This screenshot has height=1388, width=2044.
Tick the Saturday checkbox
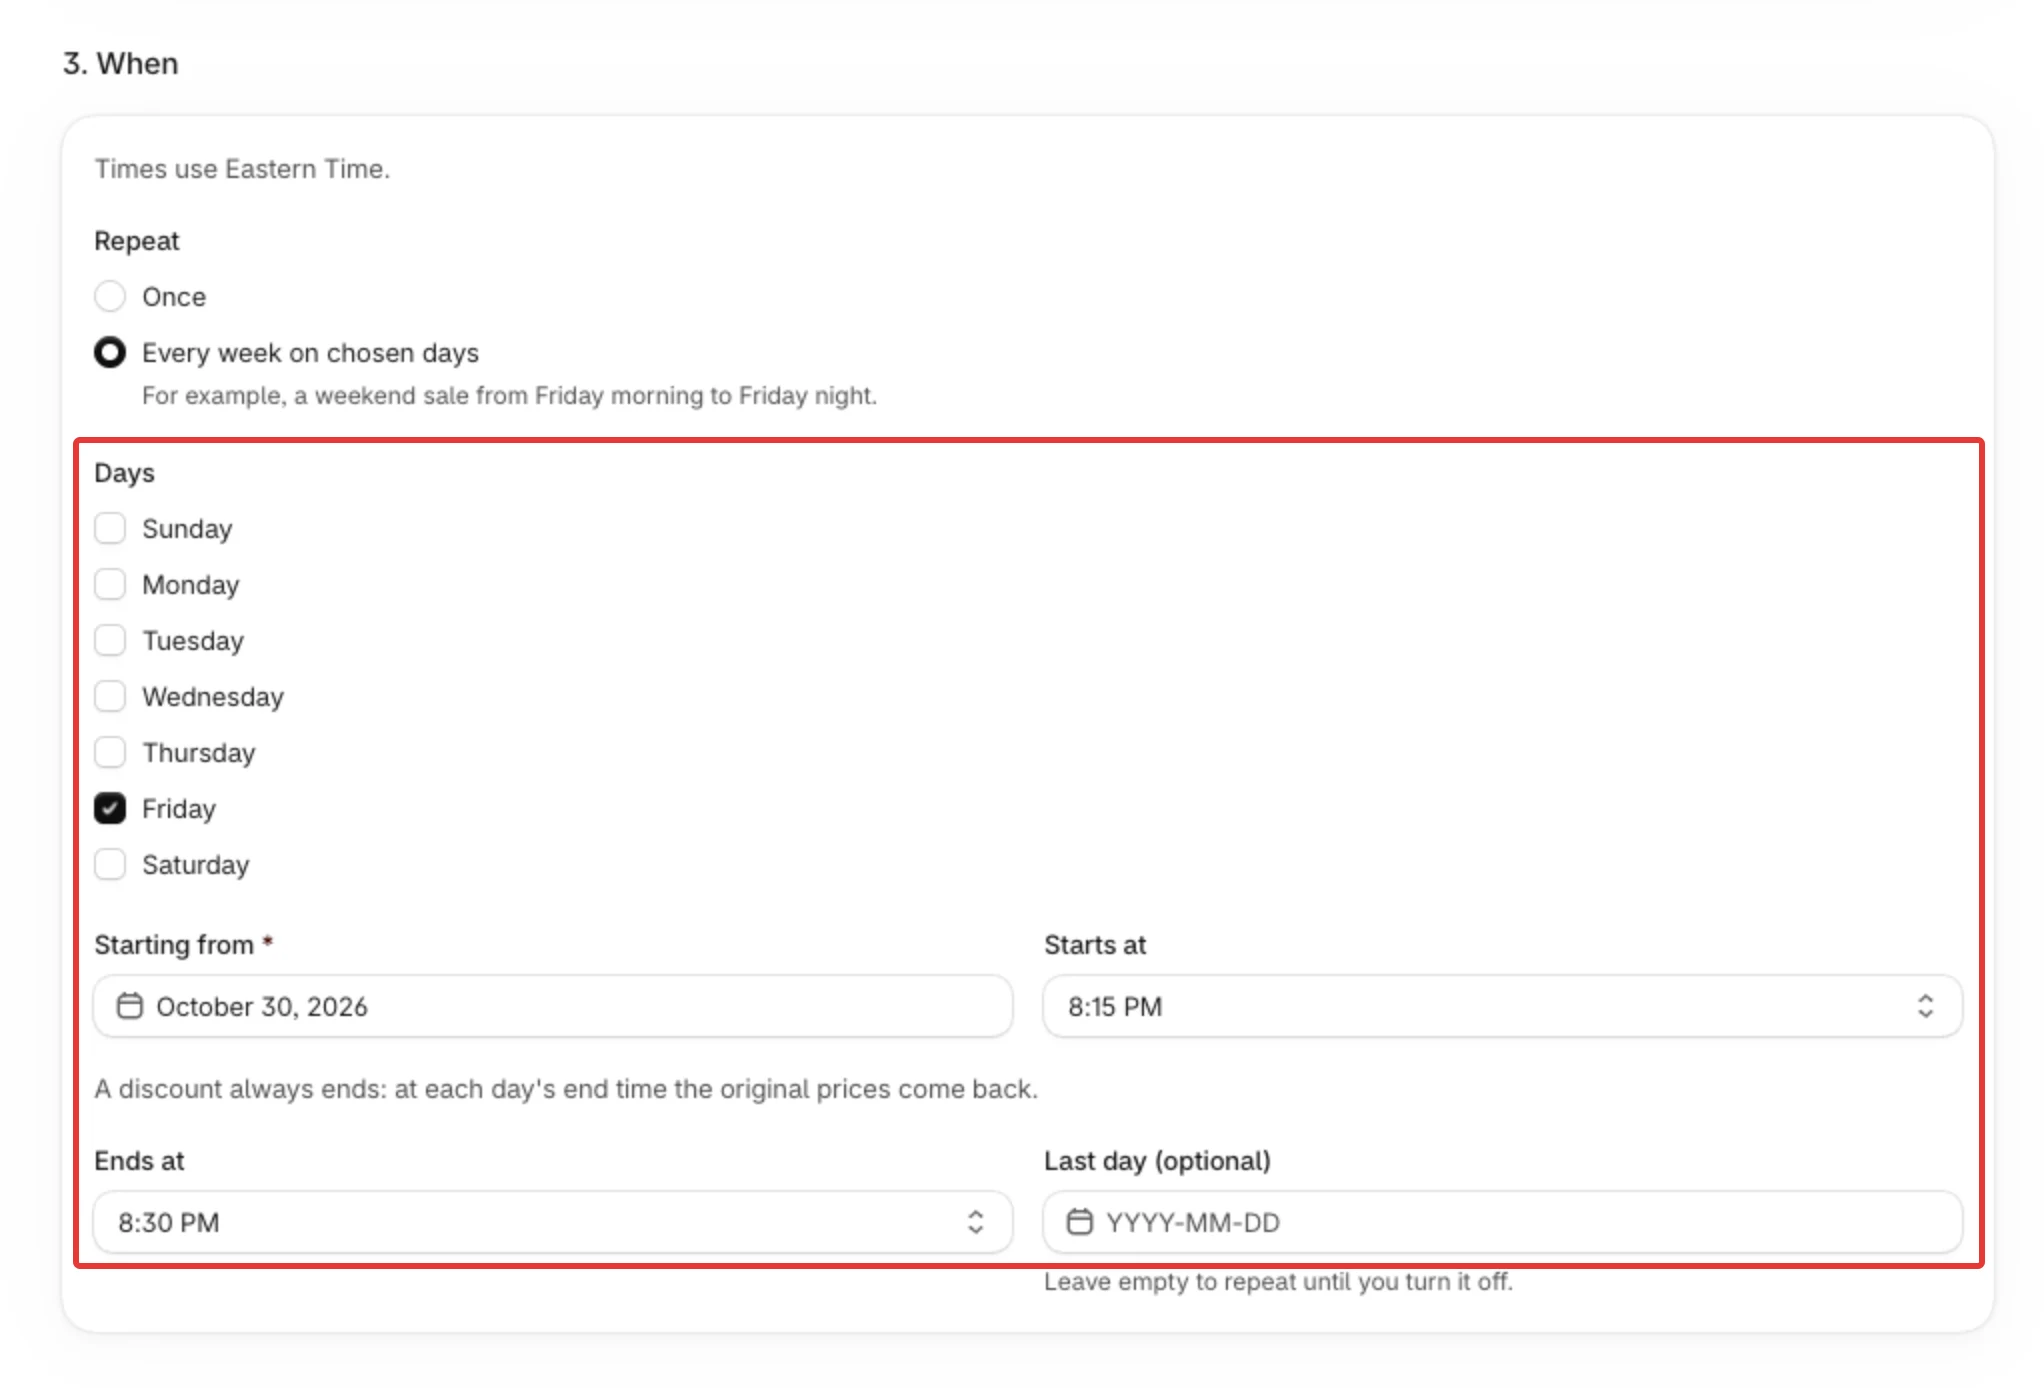point(110,865)
